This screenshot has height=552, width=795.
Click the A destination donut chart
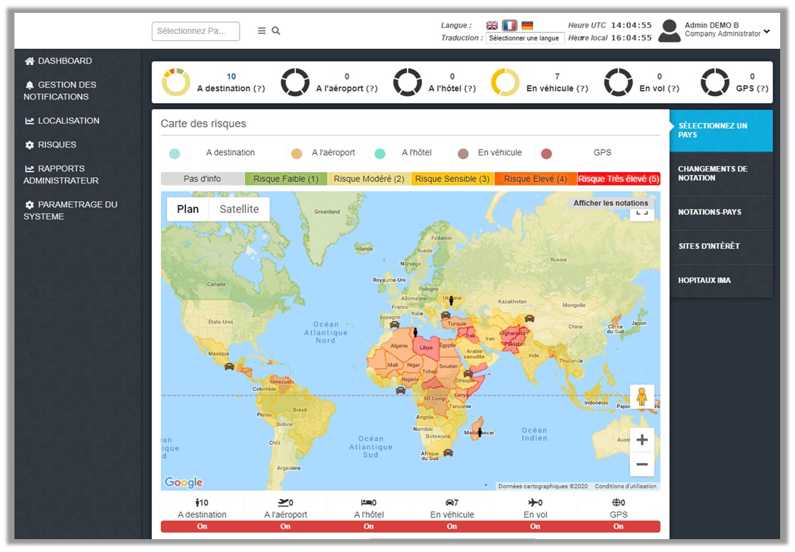(x=175, y=82)
